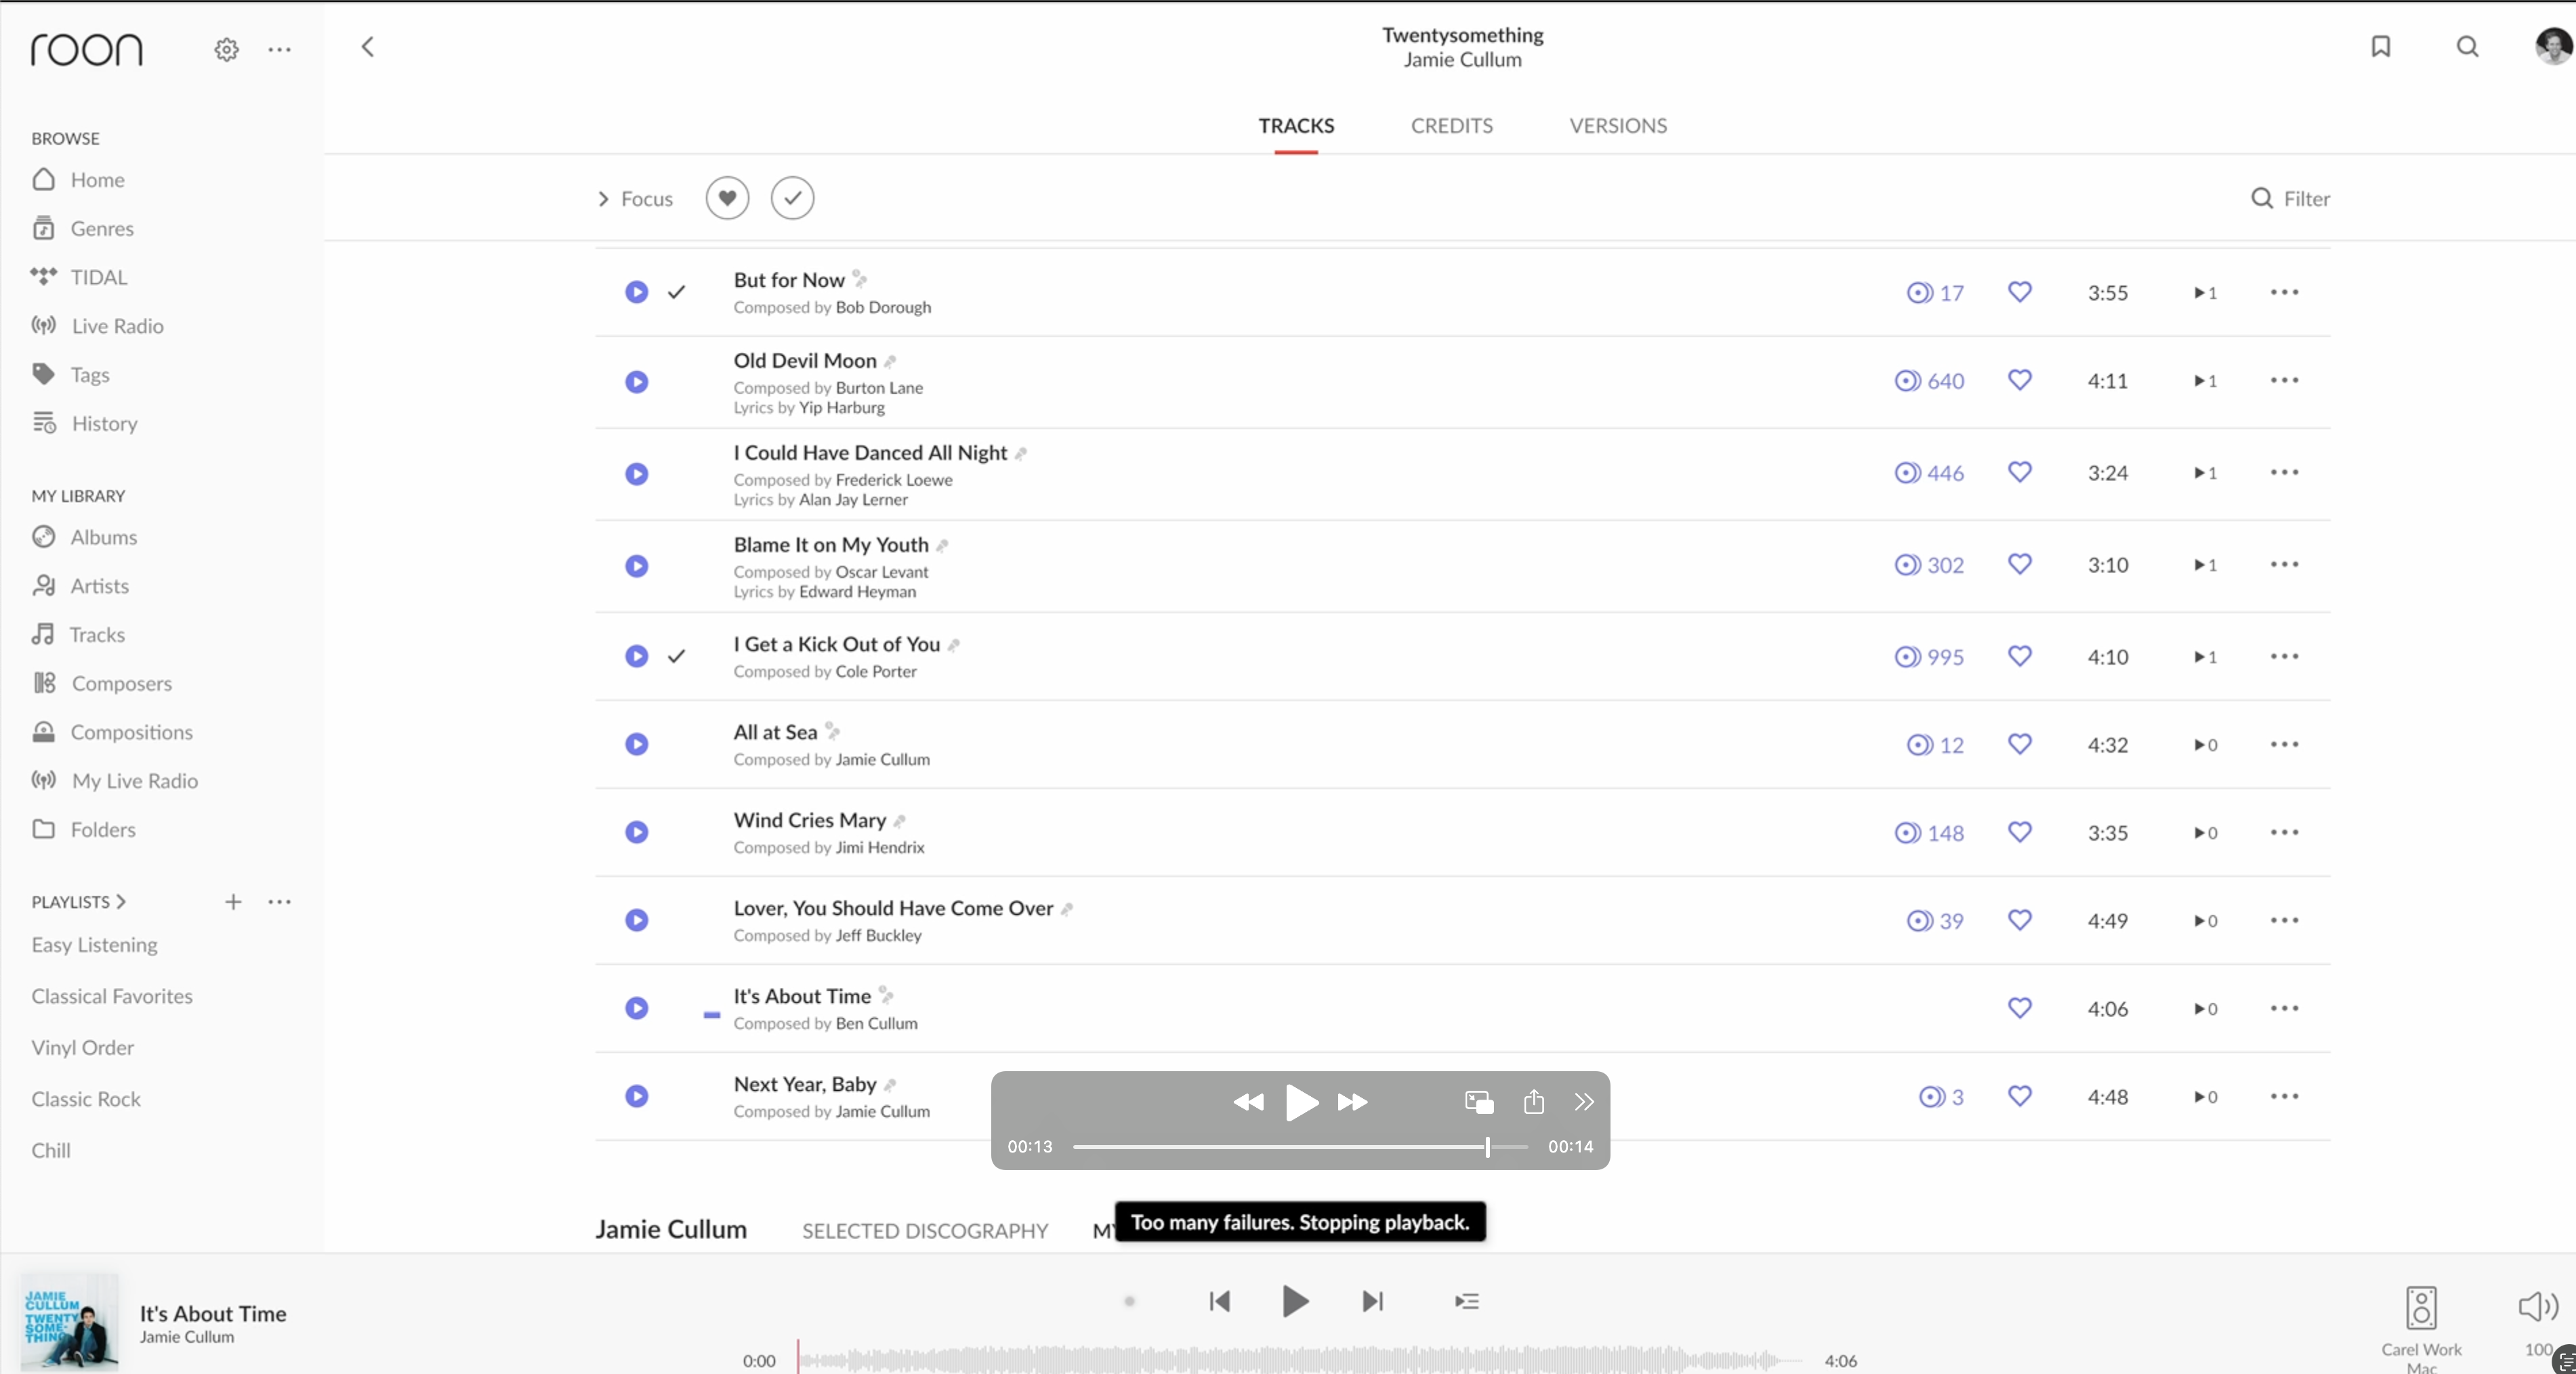Viewport: 2576px width, 1374px height.
Task: Go back using the back arrow
Action: pyautogui.click(x=367, y=47)
